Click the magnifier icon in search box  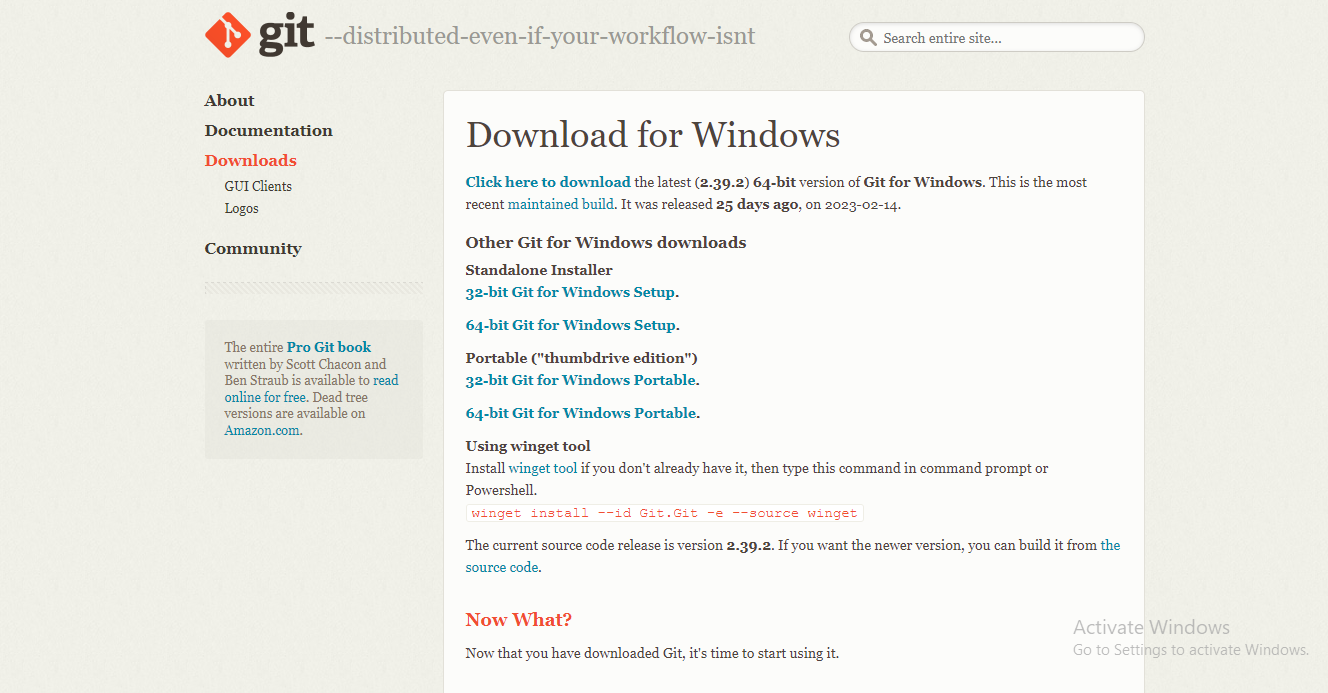click(868, 38)
